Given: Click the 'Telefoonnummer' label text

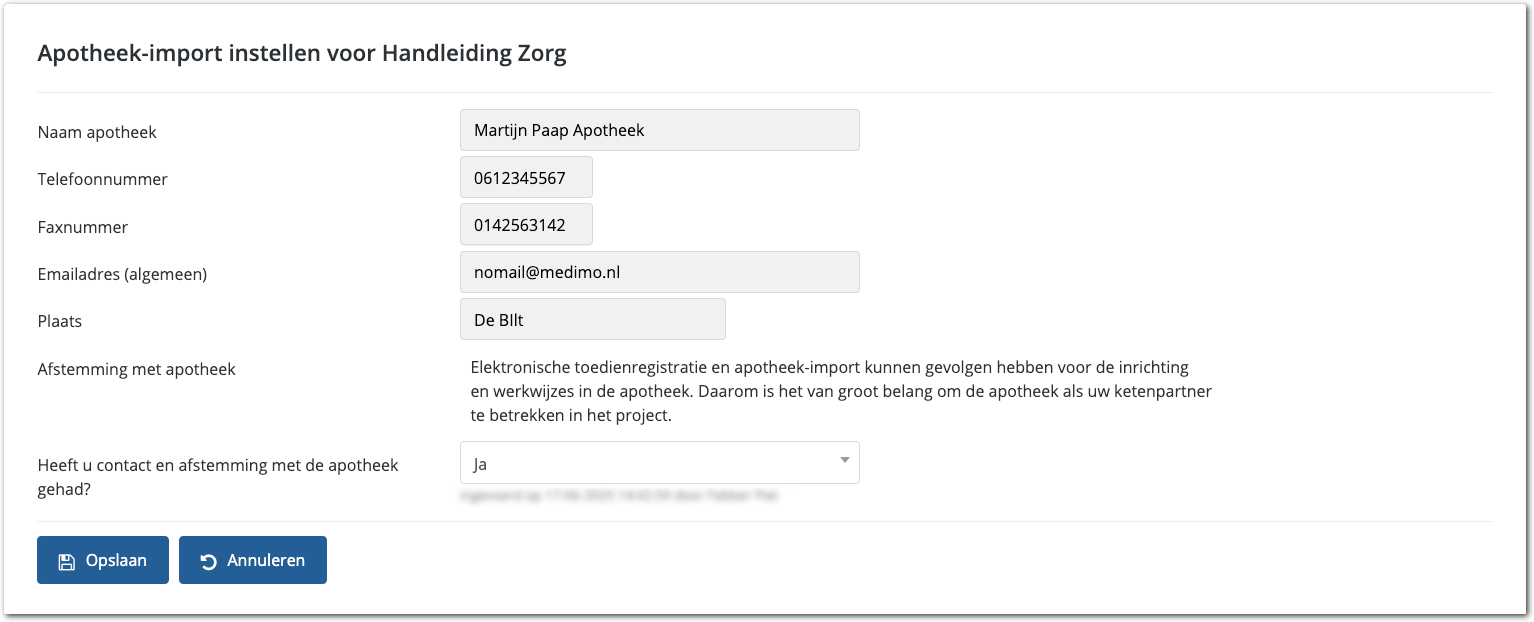Looking at the screenshot, I should (x=102, y=180).
